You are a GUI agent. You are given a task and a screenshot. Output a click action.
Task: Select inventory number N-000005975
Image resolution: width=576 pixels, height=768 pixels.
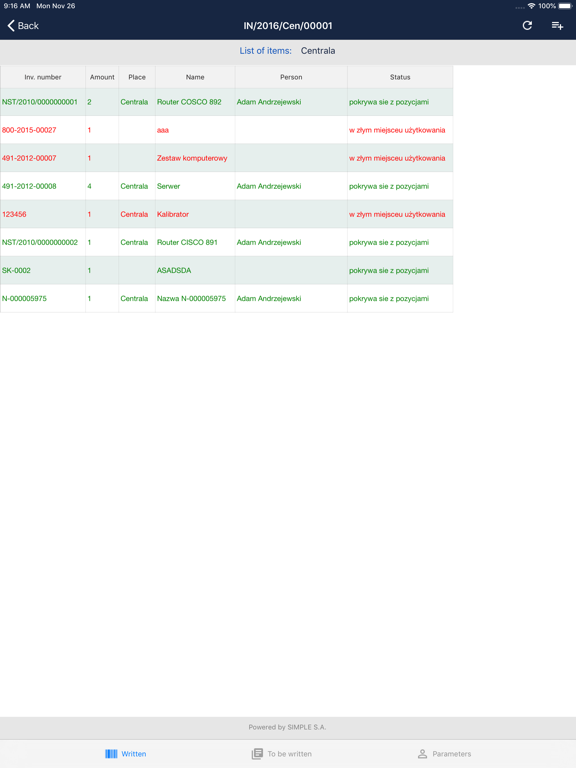pos(24,298)
